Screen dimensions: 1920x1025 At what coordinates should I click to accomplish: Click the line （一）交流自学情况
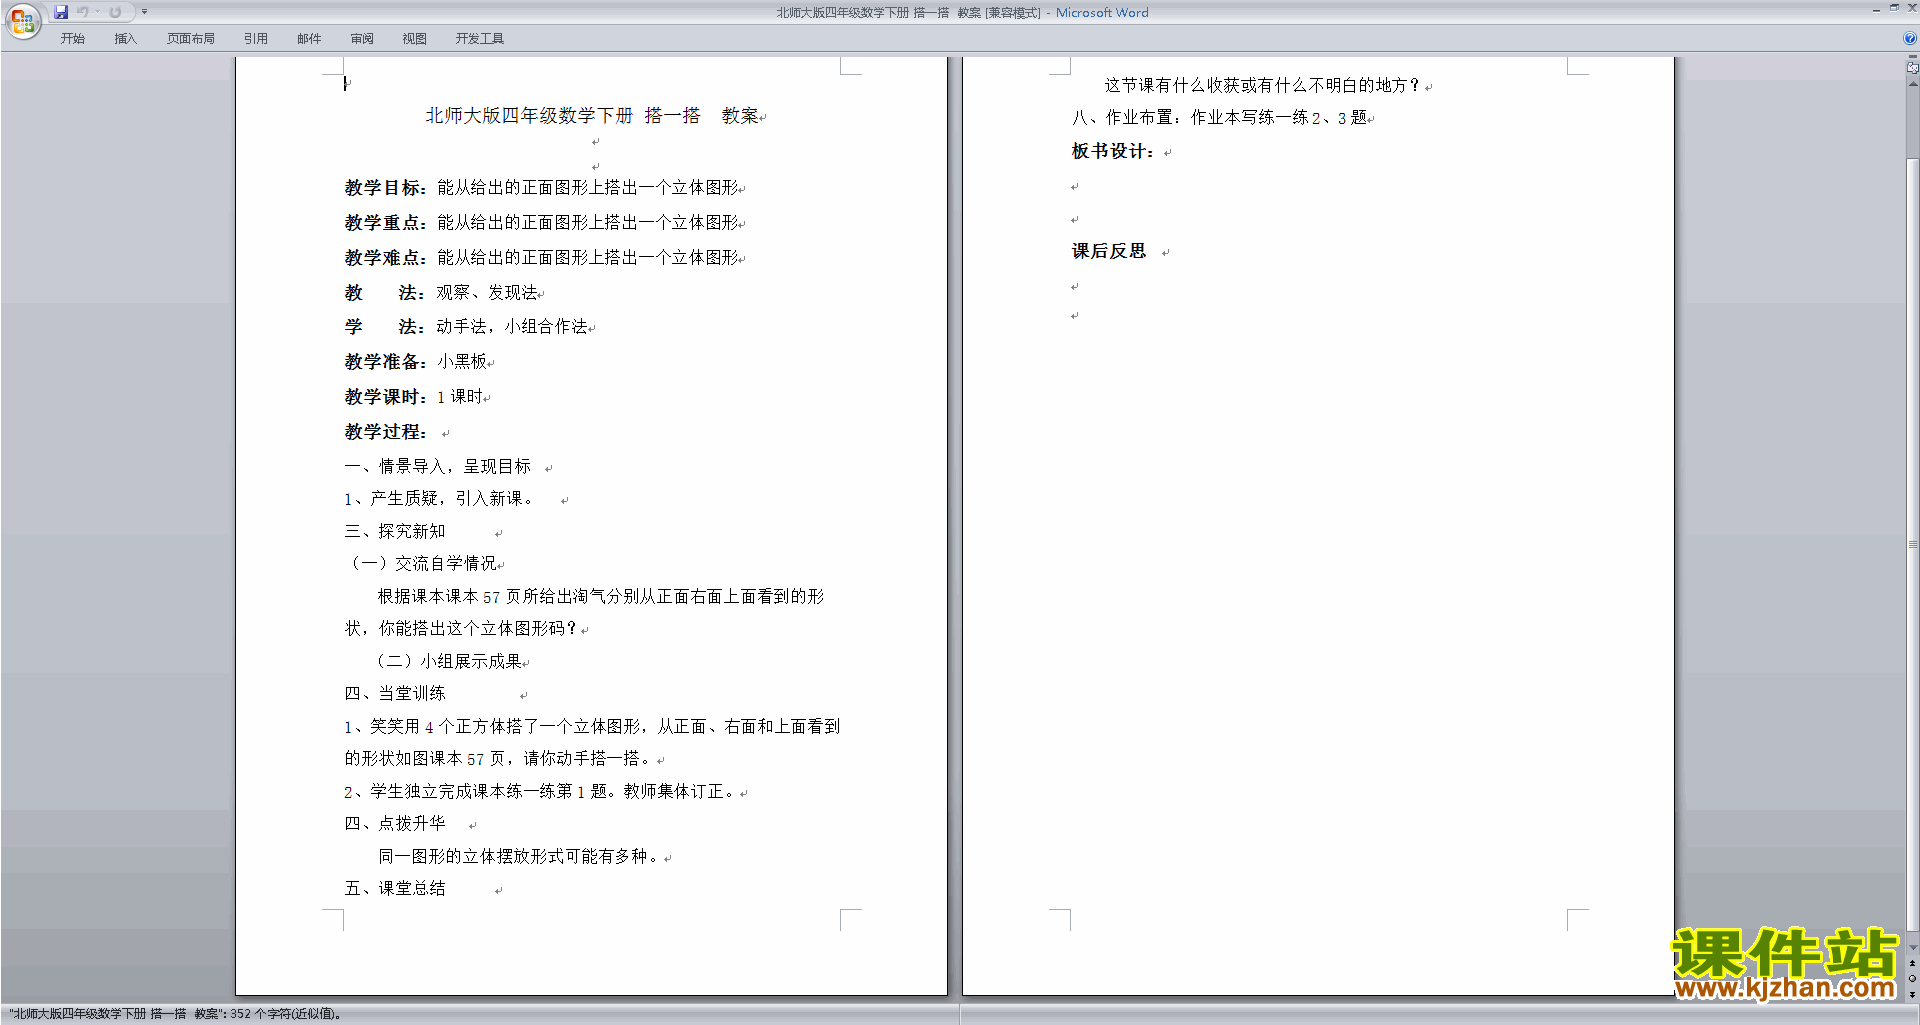[x=421, y=564]
